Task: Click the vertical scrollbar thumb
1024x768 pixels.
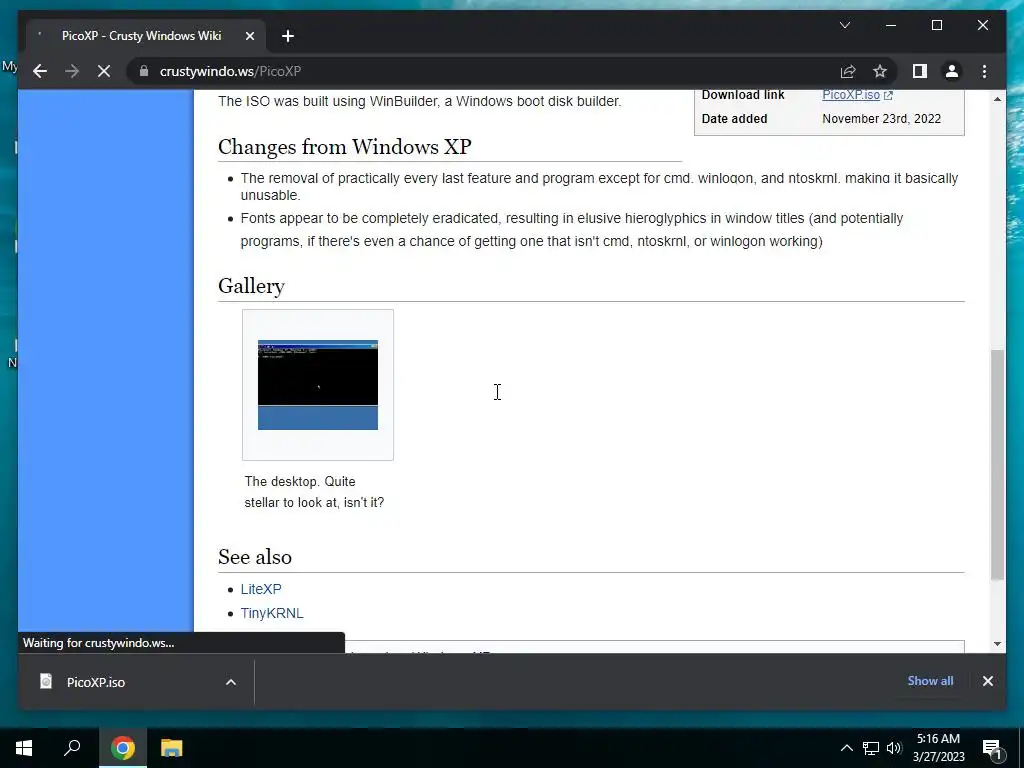Action: (997, 464)
